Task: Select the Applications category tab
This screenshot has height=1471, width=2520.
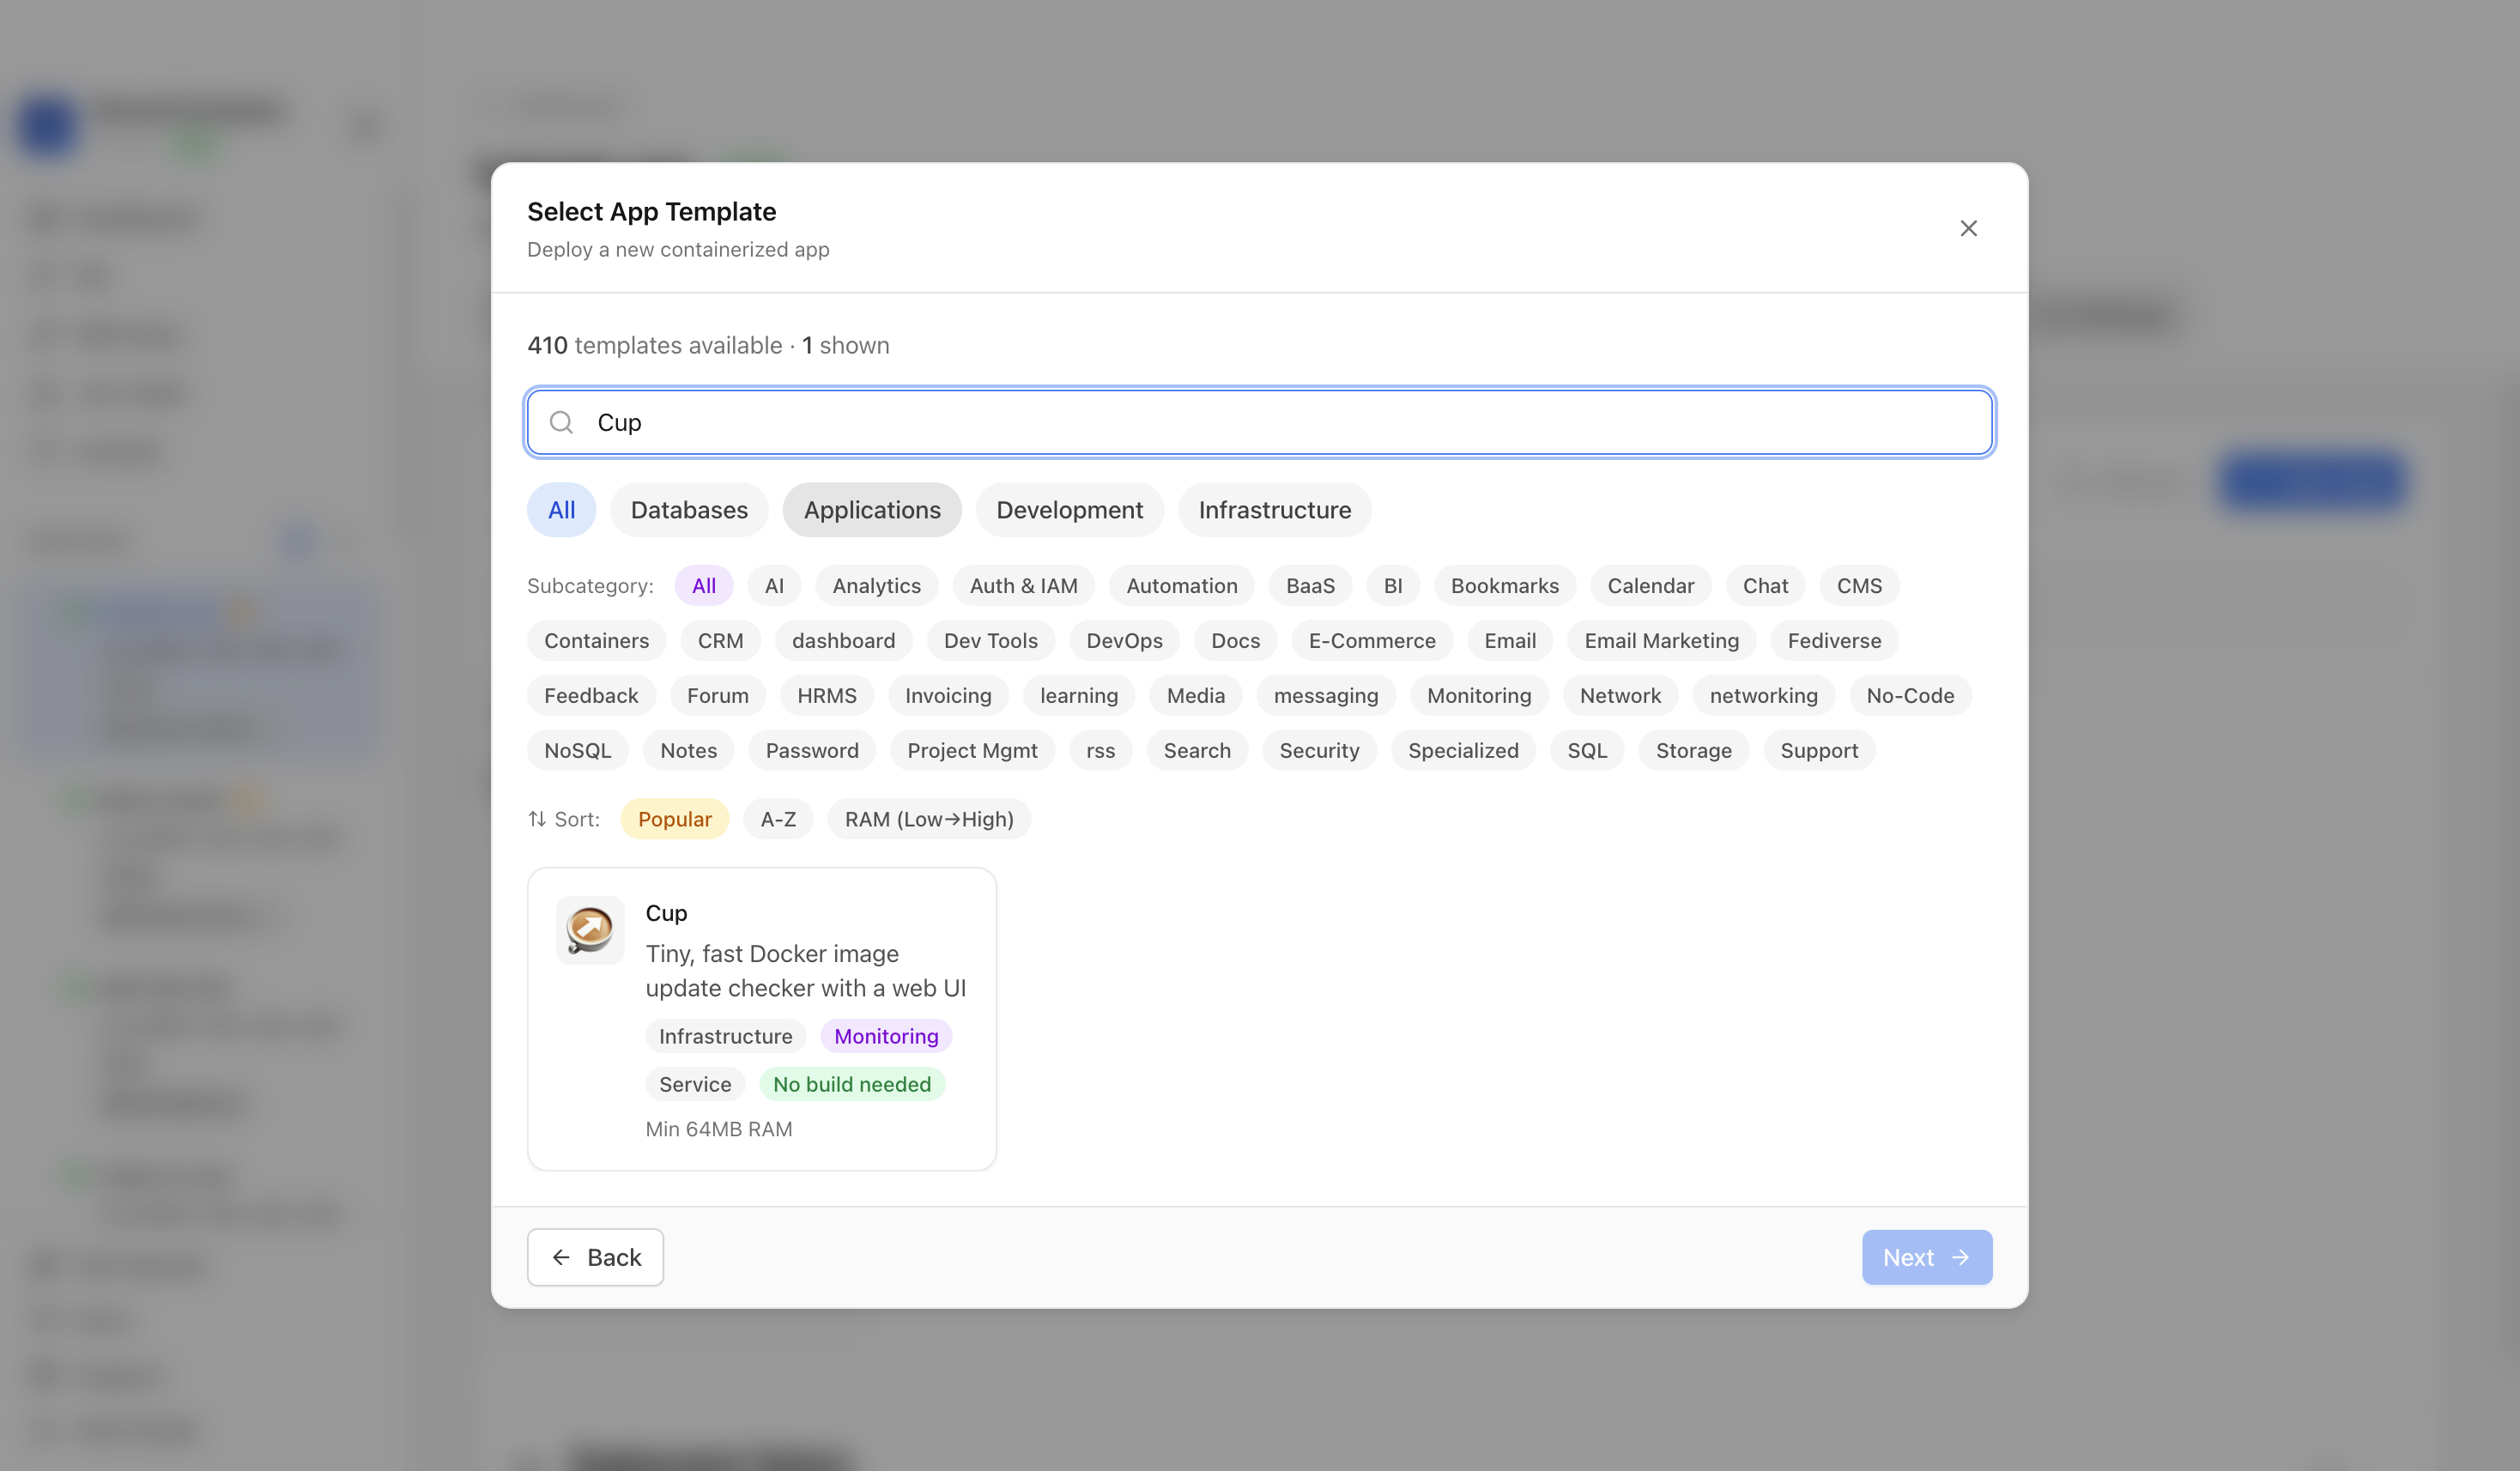Action: (x=872, y=510)
